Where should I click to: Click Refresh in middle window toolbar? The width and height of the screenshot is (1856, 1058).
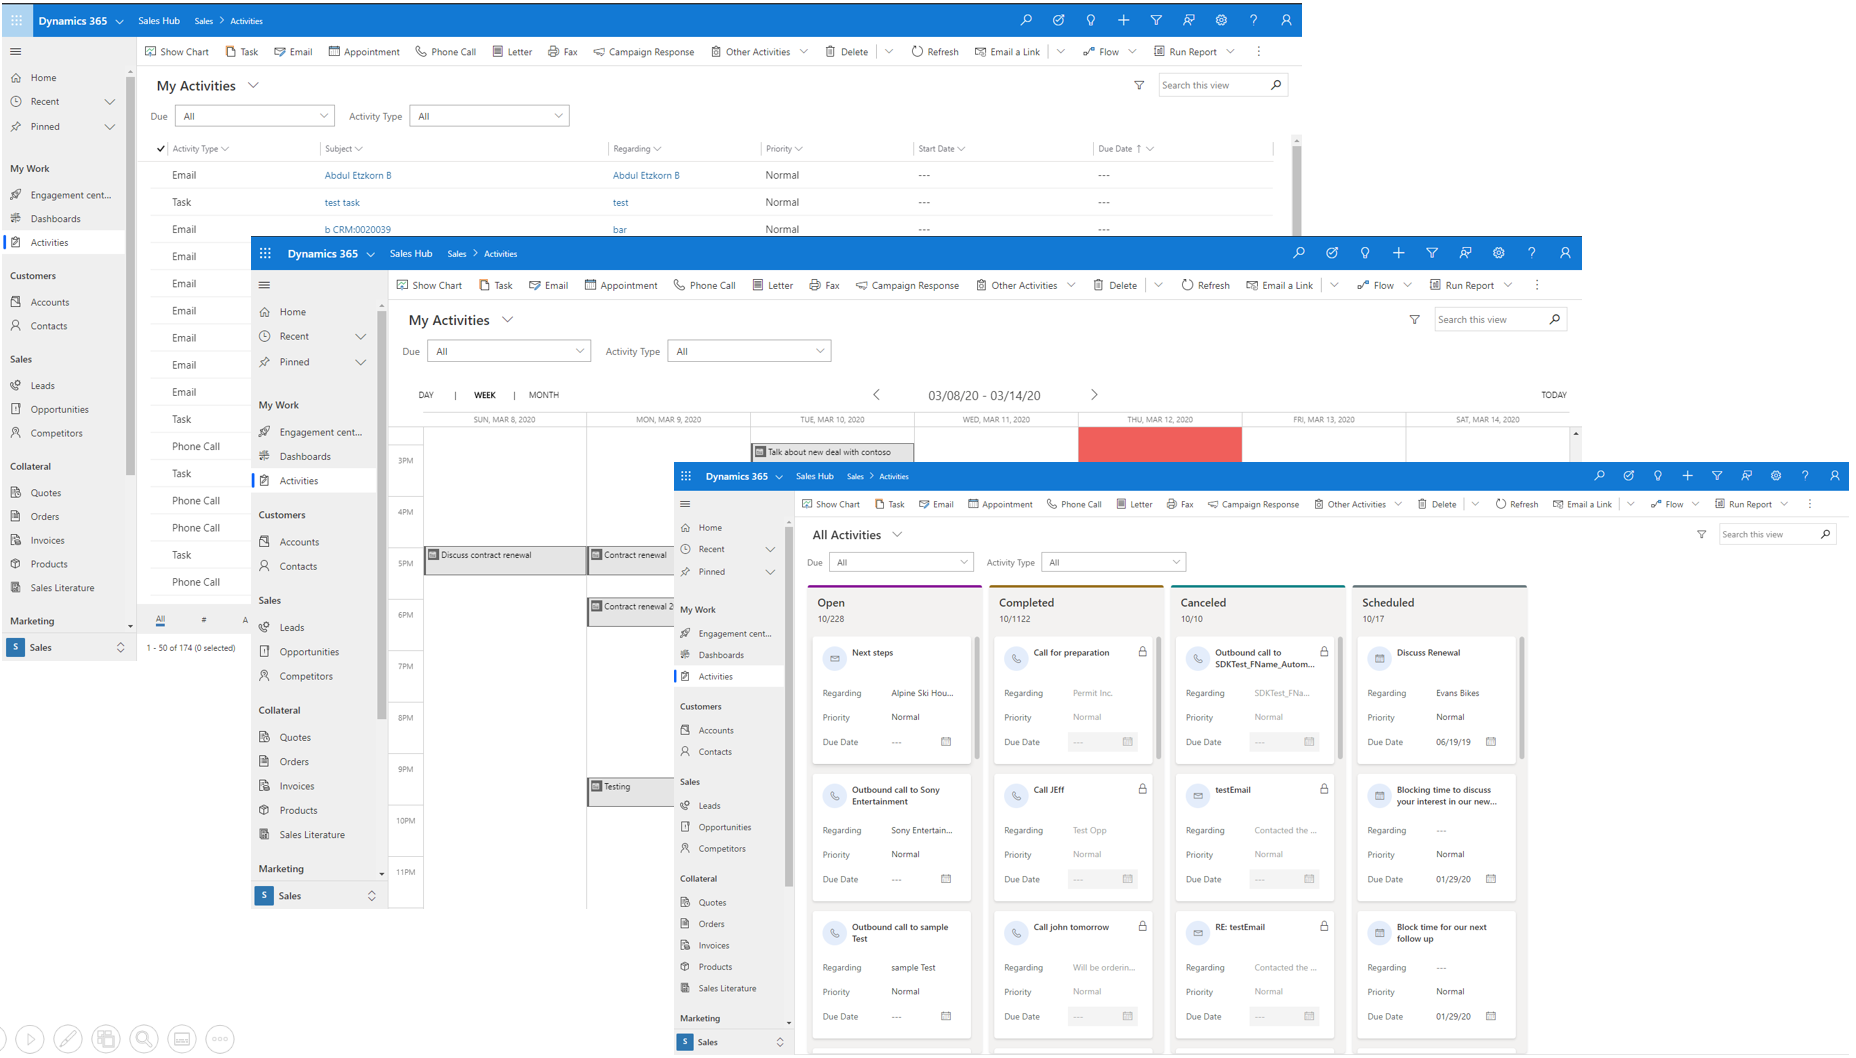point(1205,285)
